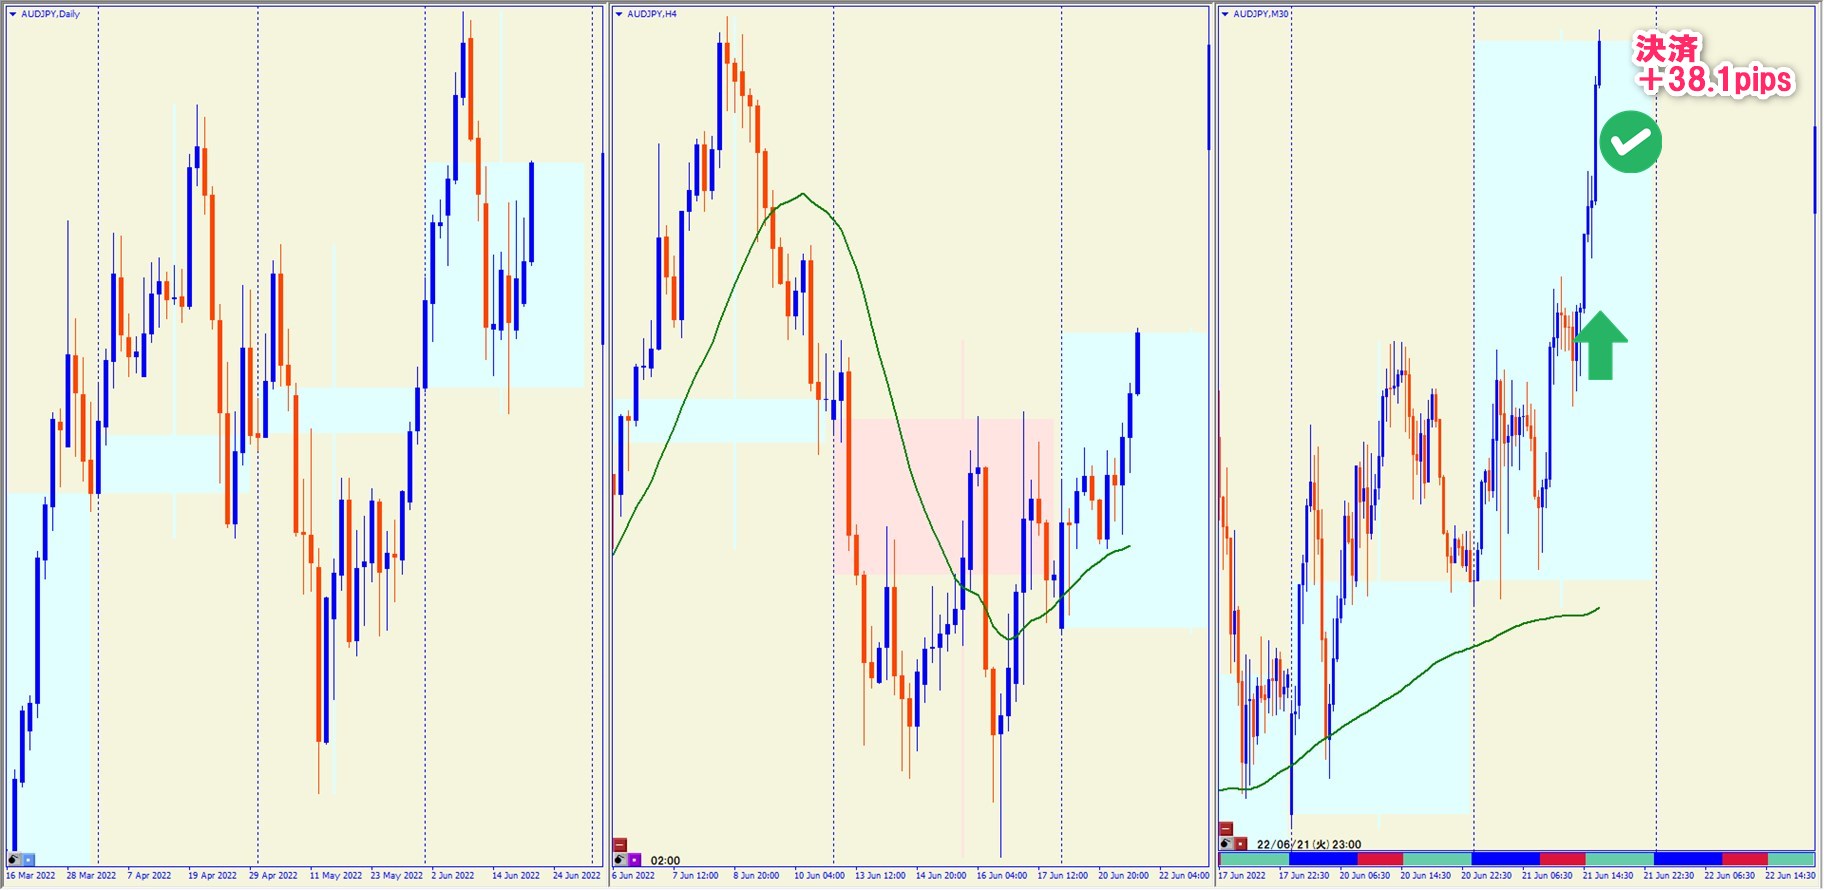Click the 22/06/21 23:00 time label

[x=1308, y=844]
